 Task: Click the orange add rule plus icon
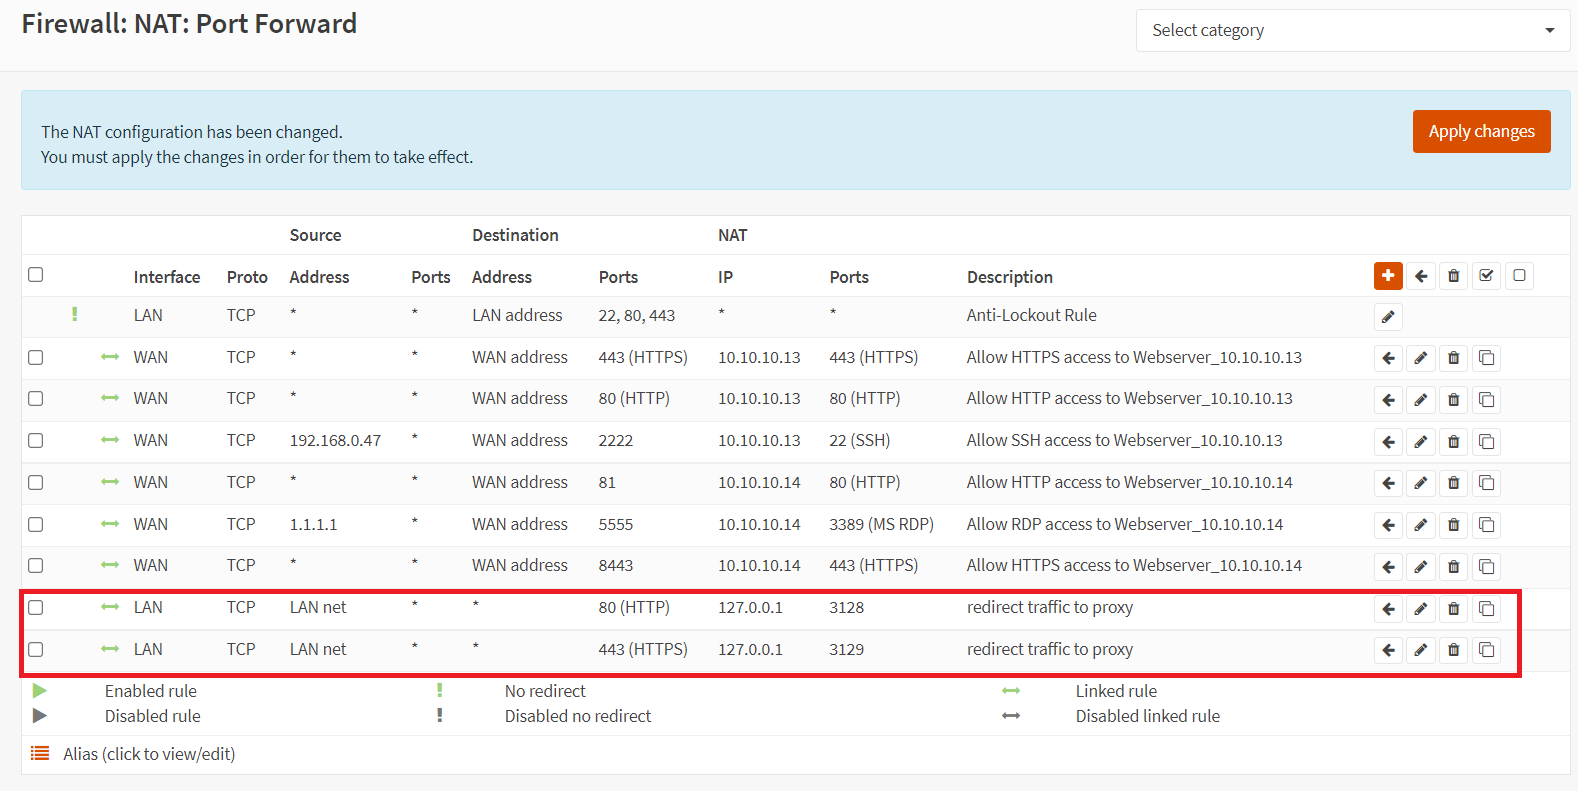coord(1388,276)
